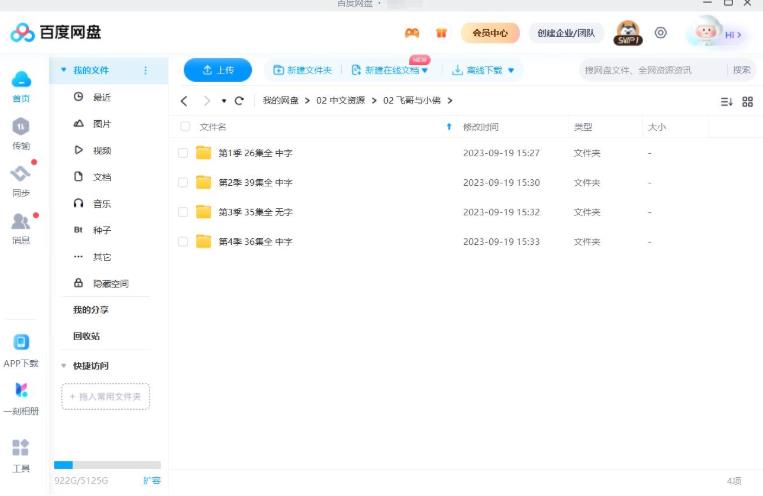
Task: Open the three-dot menu beside 我的文件
Action: coord(145,71)
